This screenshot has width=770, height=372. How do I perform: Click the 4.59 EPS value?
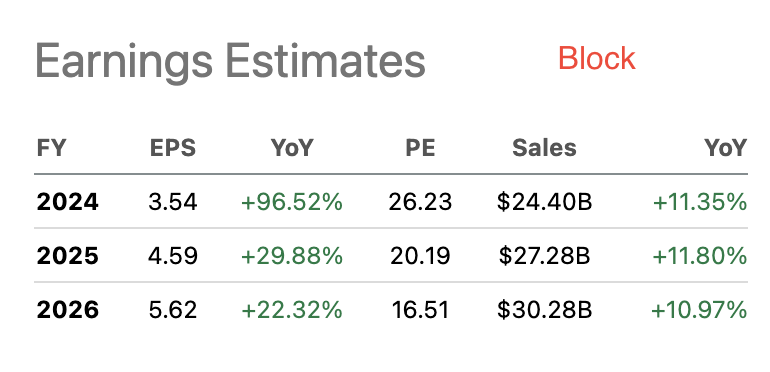[x=173, y=256]
